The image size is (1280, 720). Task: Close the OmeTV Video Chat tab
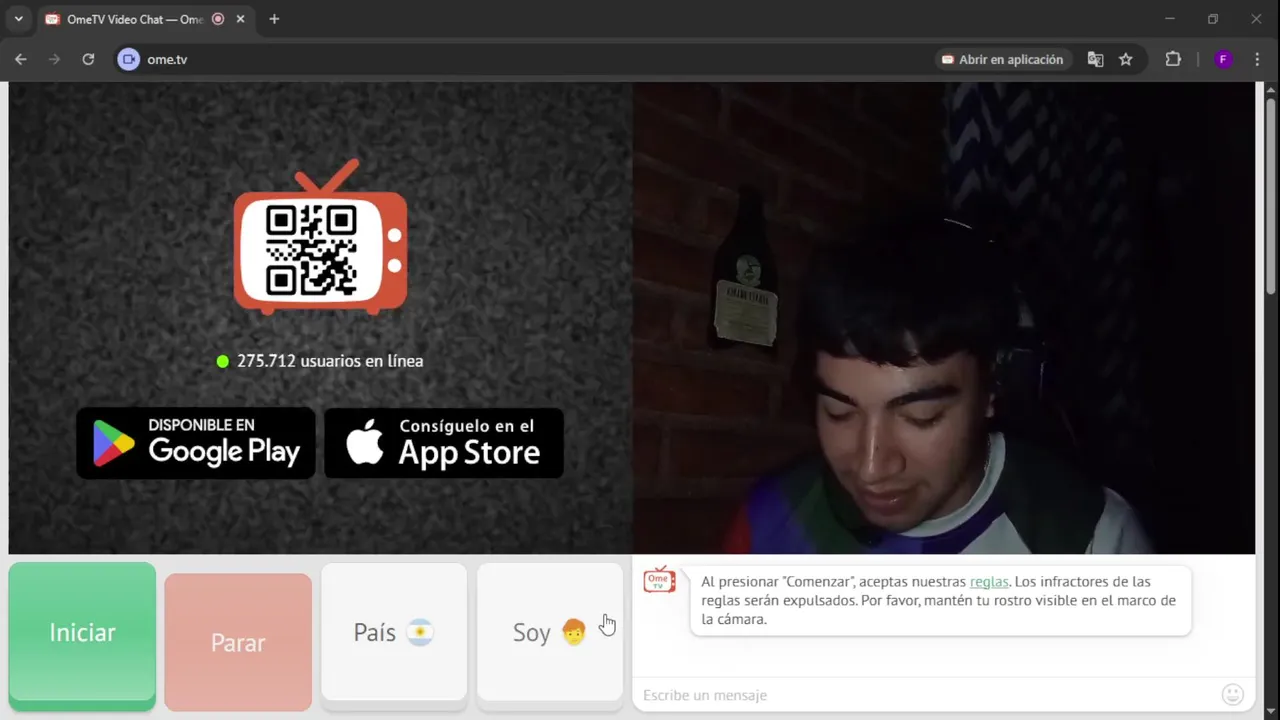point(240,19)
